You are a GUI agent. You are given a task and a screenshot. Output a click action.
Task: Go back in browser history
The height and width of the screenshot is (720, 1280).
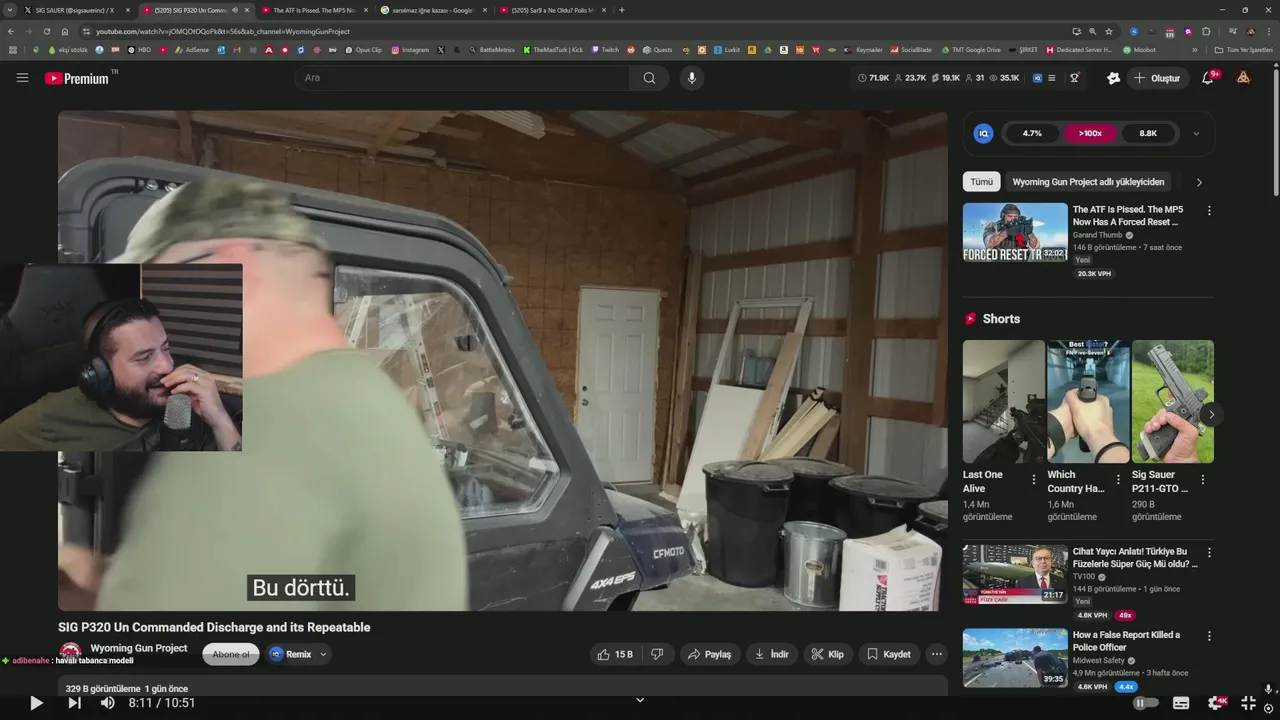(11, 31)
